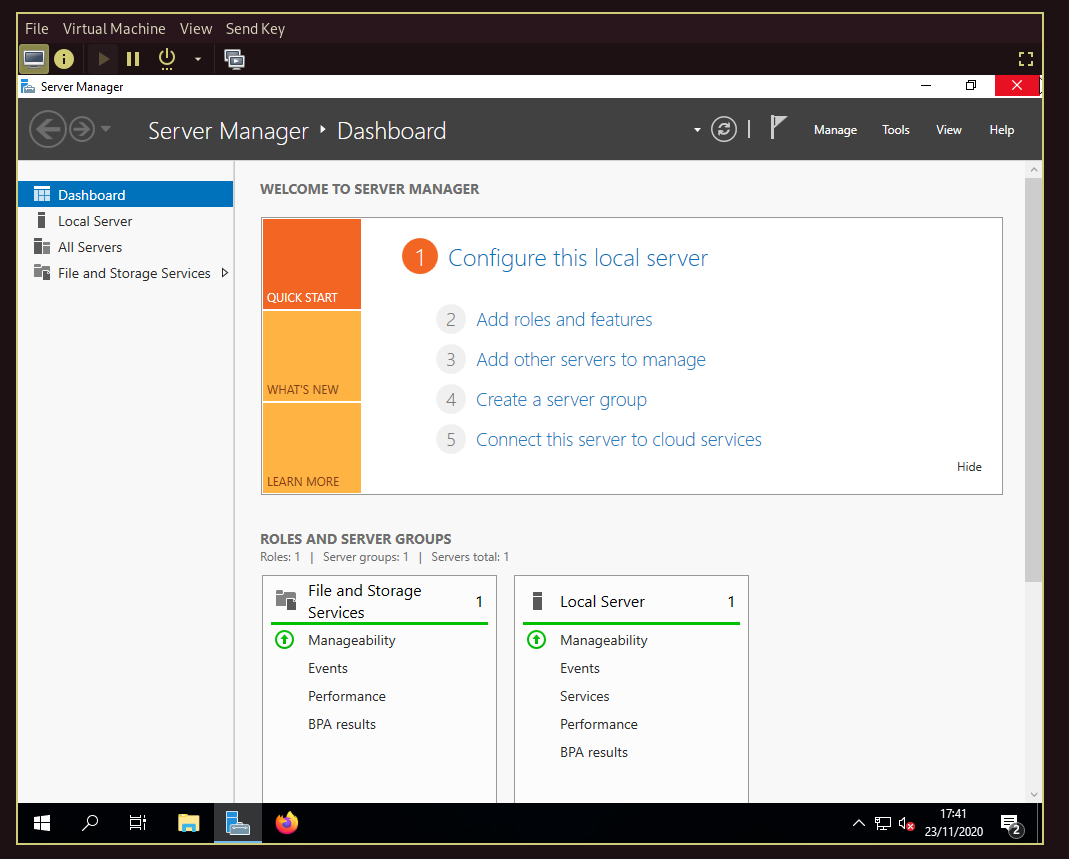This screenshot has width=1069, height=859.
Task: Show the virtual machine graphical console
Action: click(33, 59)
